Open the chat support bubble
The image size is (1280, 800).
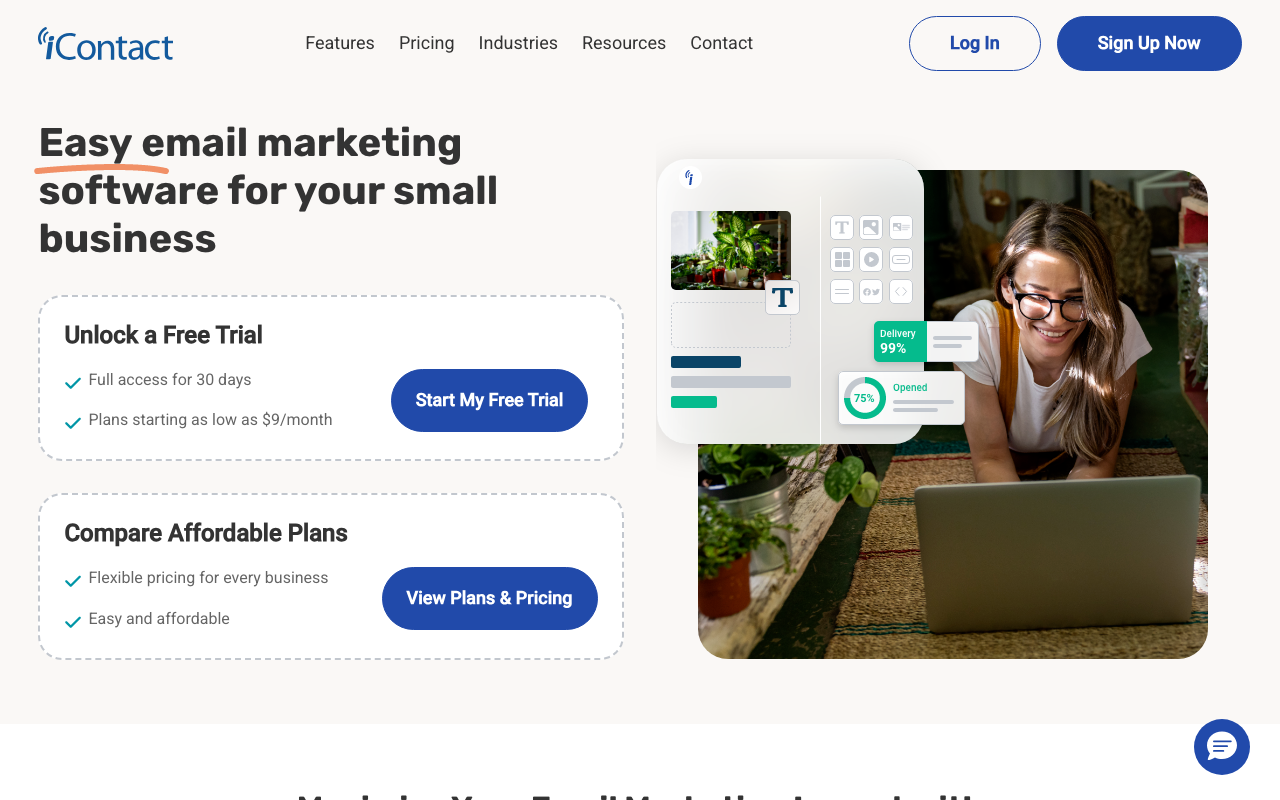point(1222,747)
